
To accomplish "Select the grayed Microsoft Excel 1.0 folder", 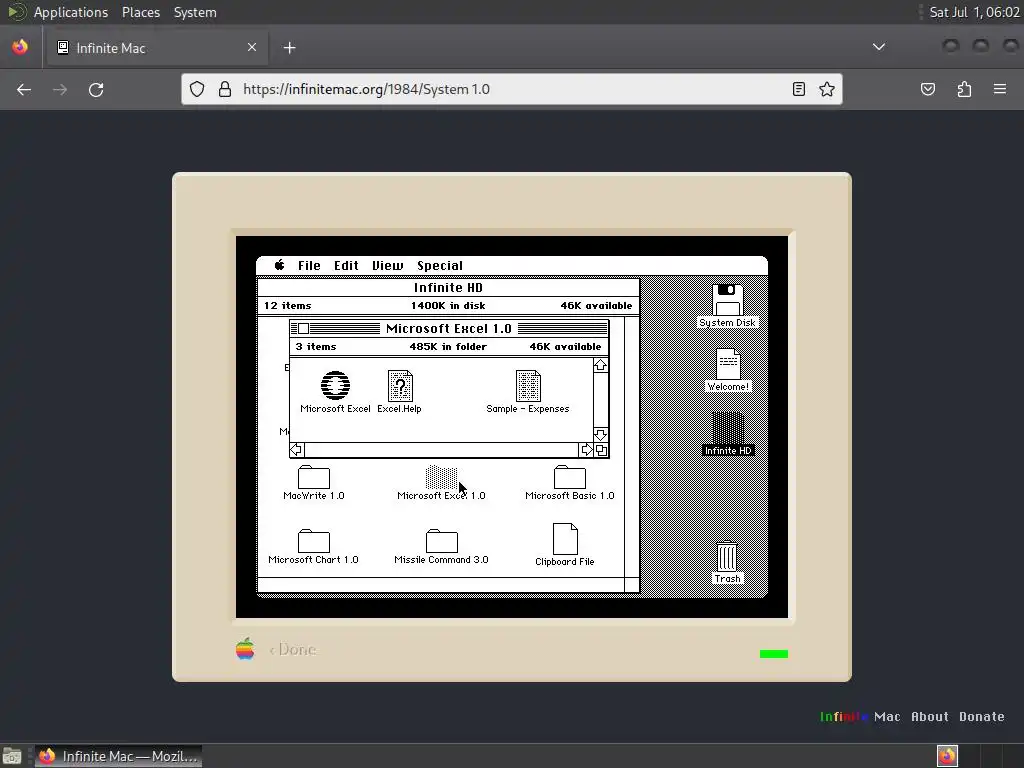I will click(441, 477).
